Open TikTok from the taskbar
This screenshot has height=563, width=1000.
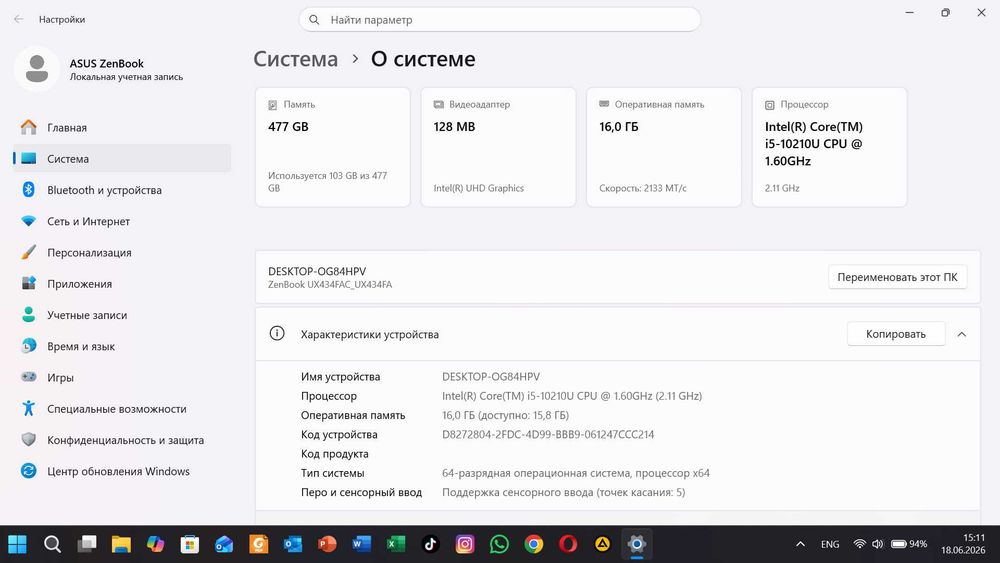[430, 544]
